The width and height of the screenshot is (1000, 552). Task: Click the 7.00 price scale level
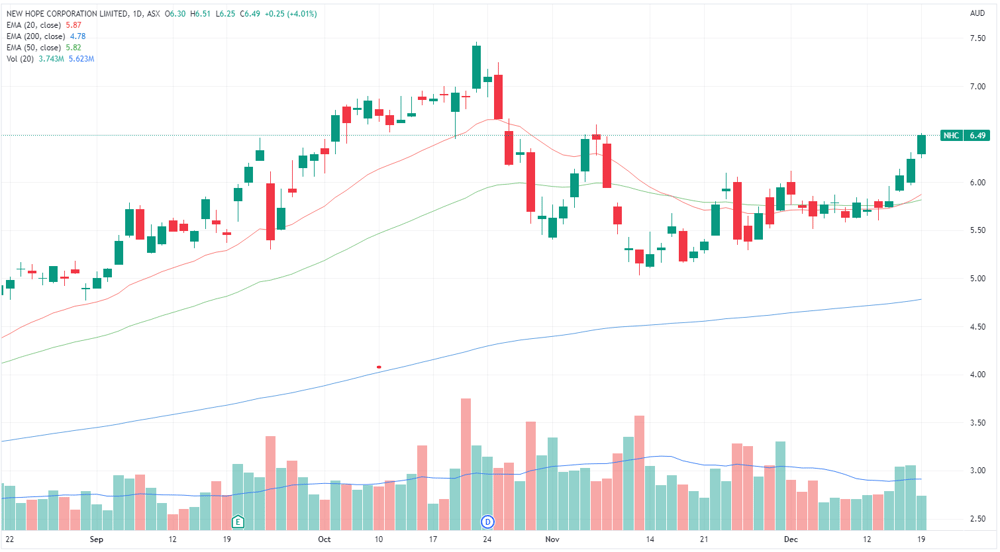point(977,87)
